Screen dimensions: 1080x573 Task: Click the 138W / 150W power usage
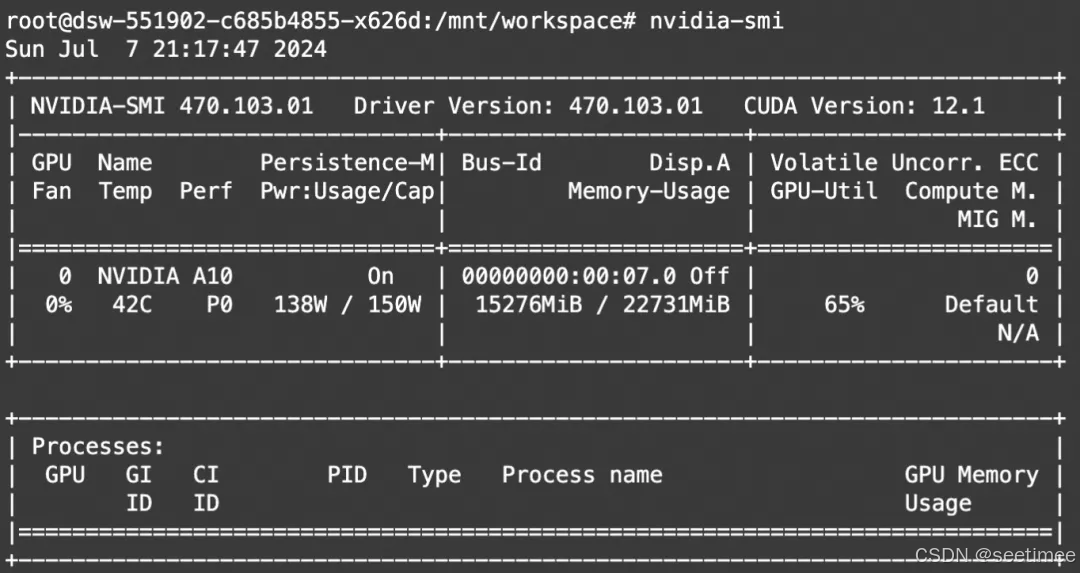tap(347, 304)
